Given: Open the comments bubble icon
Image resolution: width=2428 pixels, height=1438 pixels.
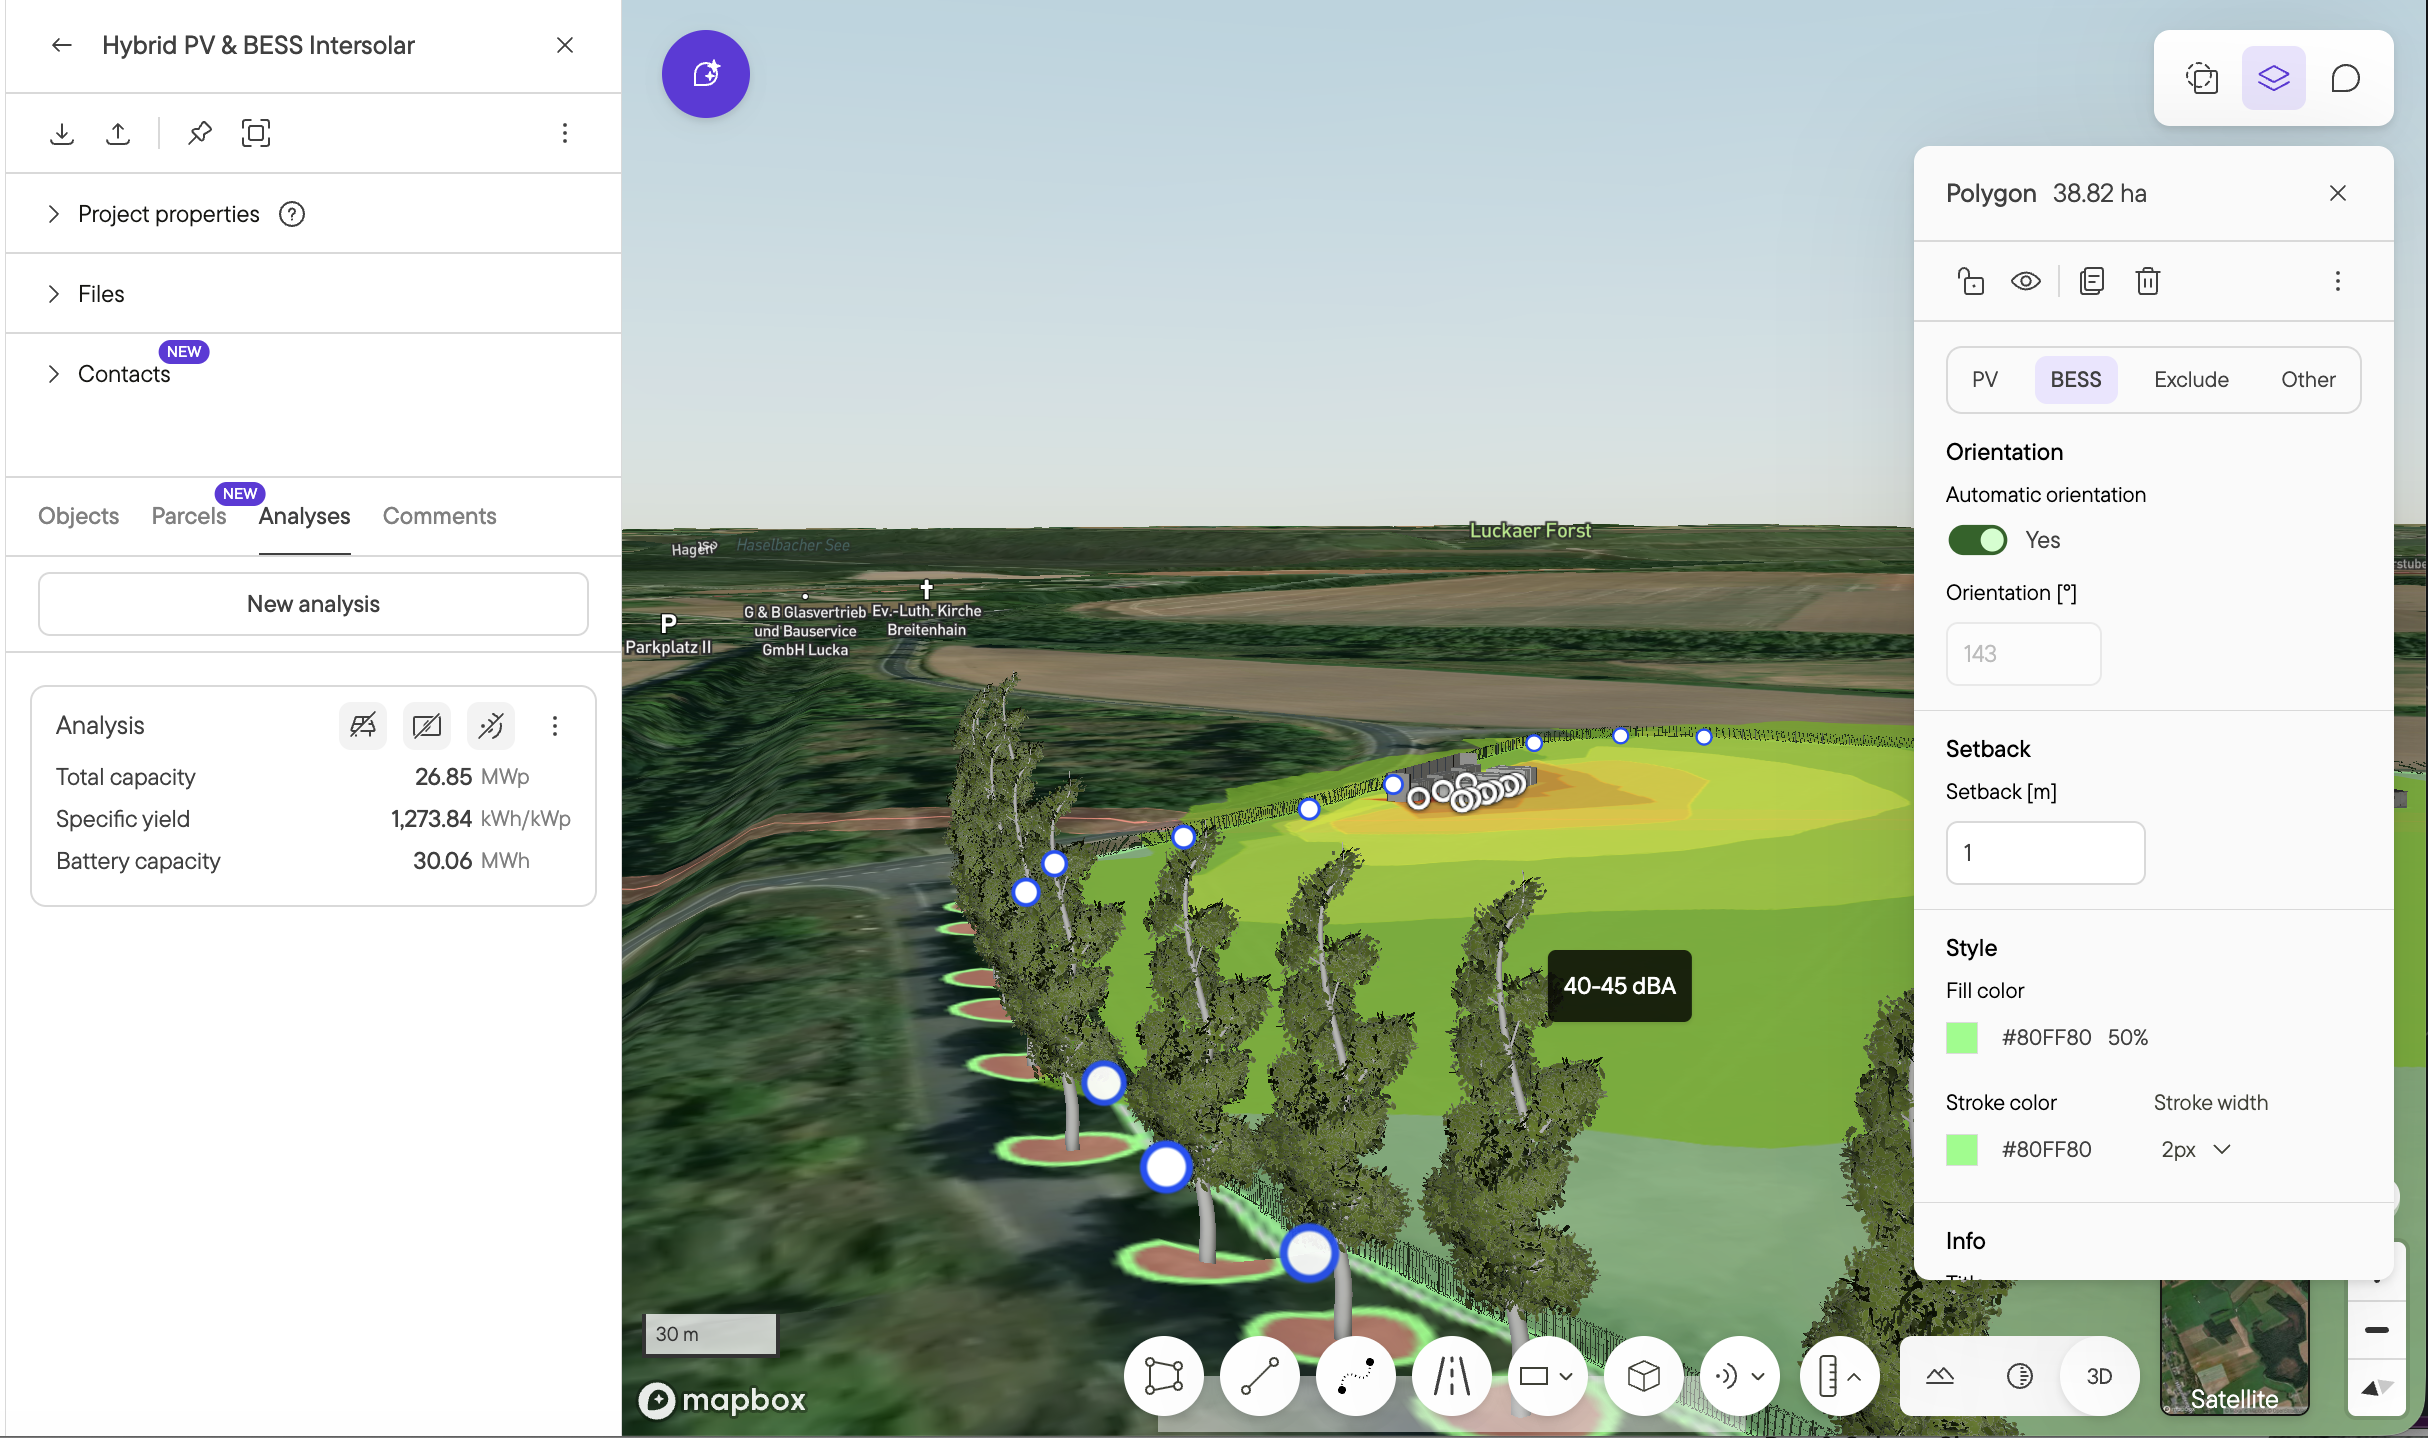Looking at the screenshot, I should point(2346,78).
